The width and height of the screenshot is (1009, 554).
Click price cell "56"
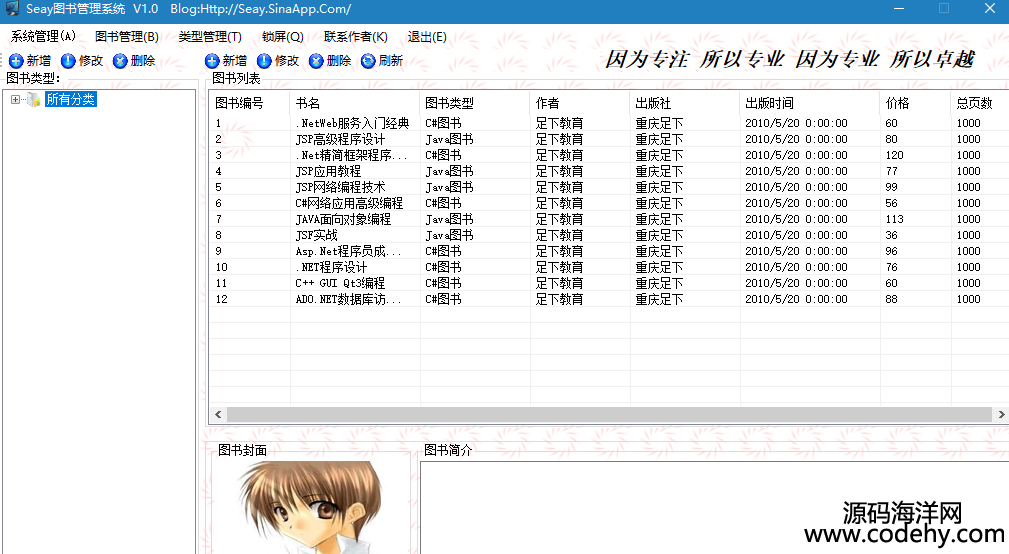(891, 203)
